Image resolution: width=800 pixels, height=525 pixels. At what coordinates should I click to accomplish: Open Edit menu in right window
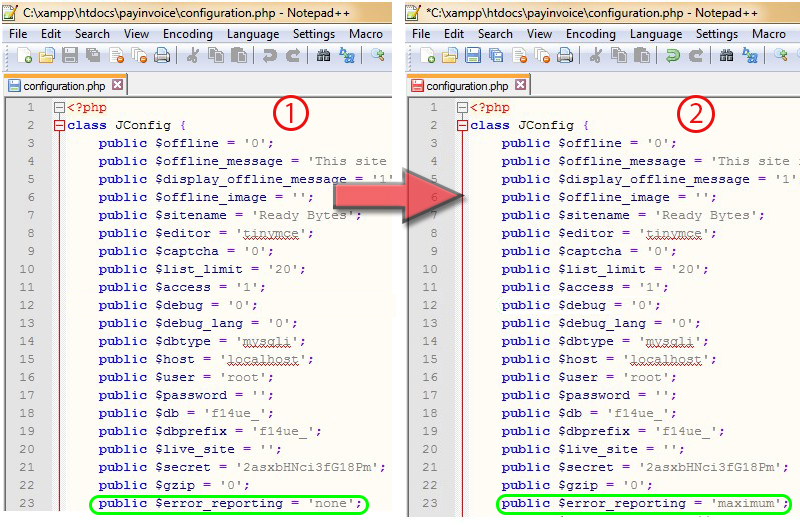point(454,34)
